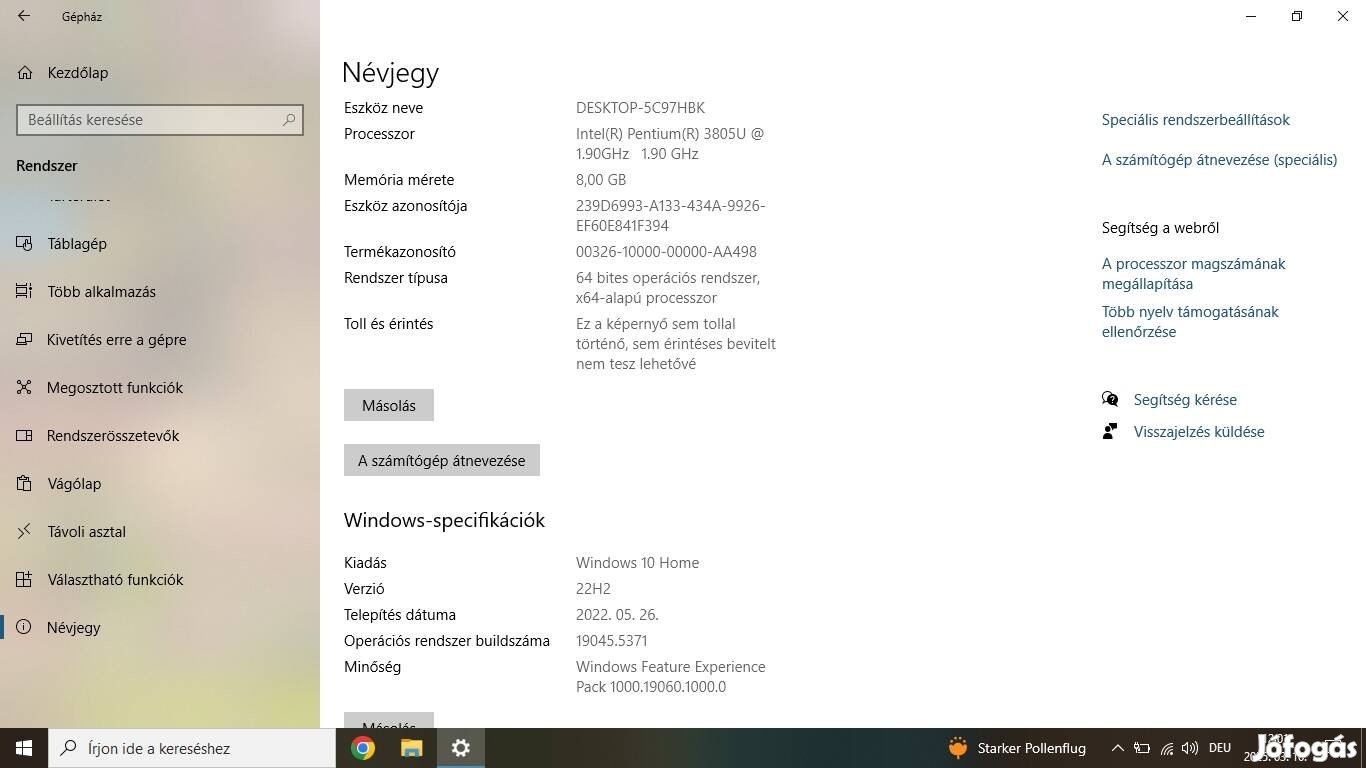This screenshot has width=1366, height=768.
Task: Open File Explorer from the taskbar
Action: click(x=412, y=748)
